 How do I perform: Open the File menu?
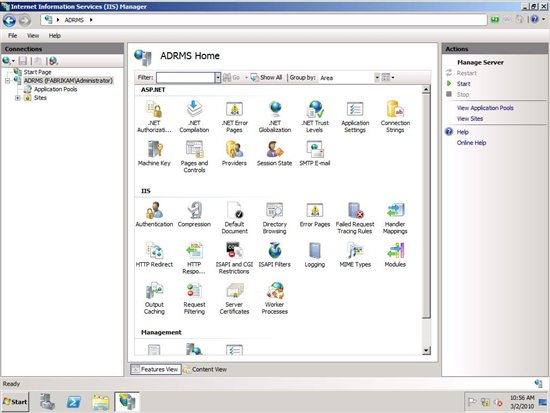[13, 35]
